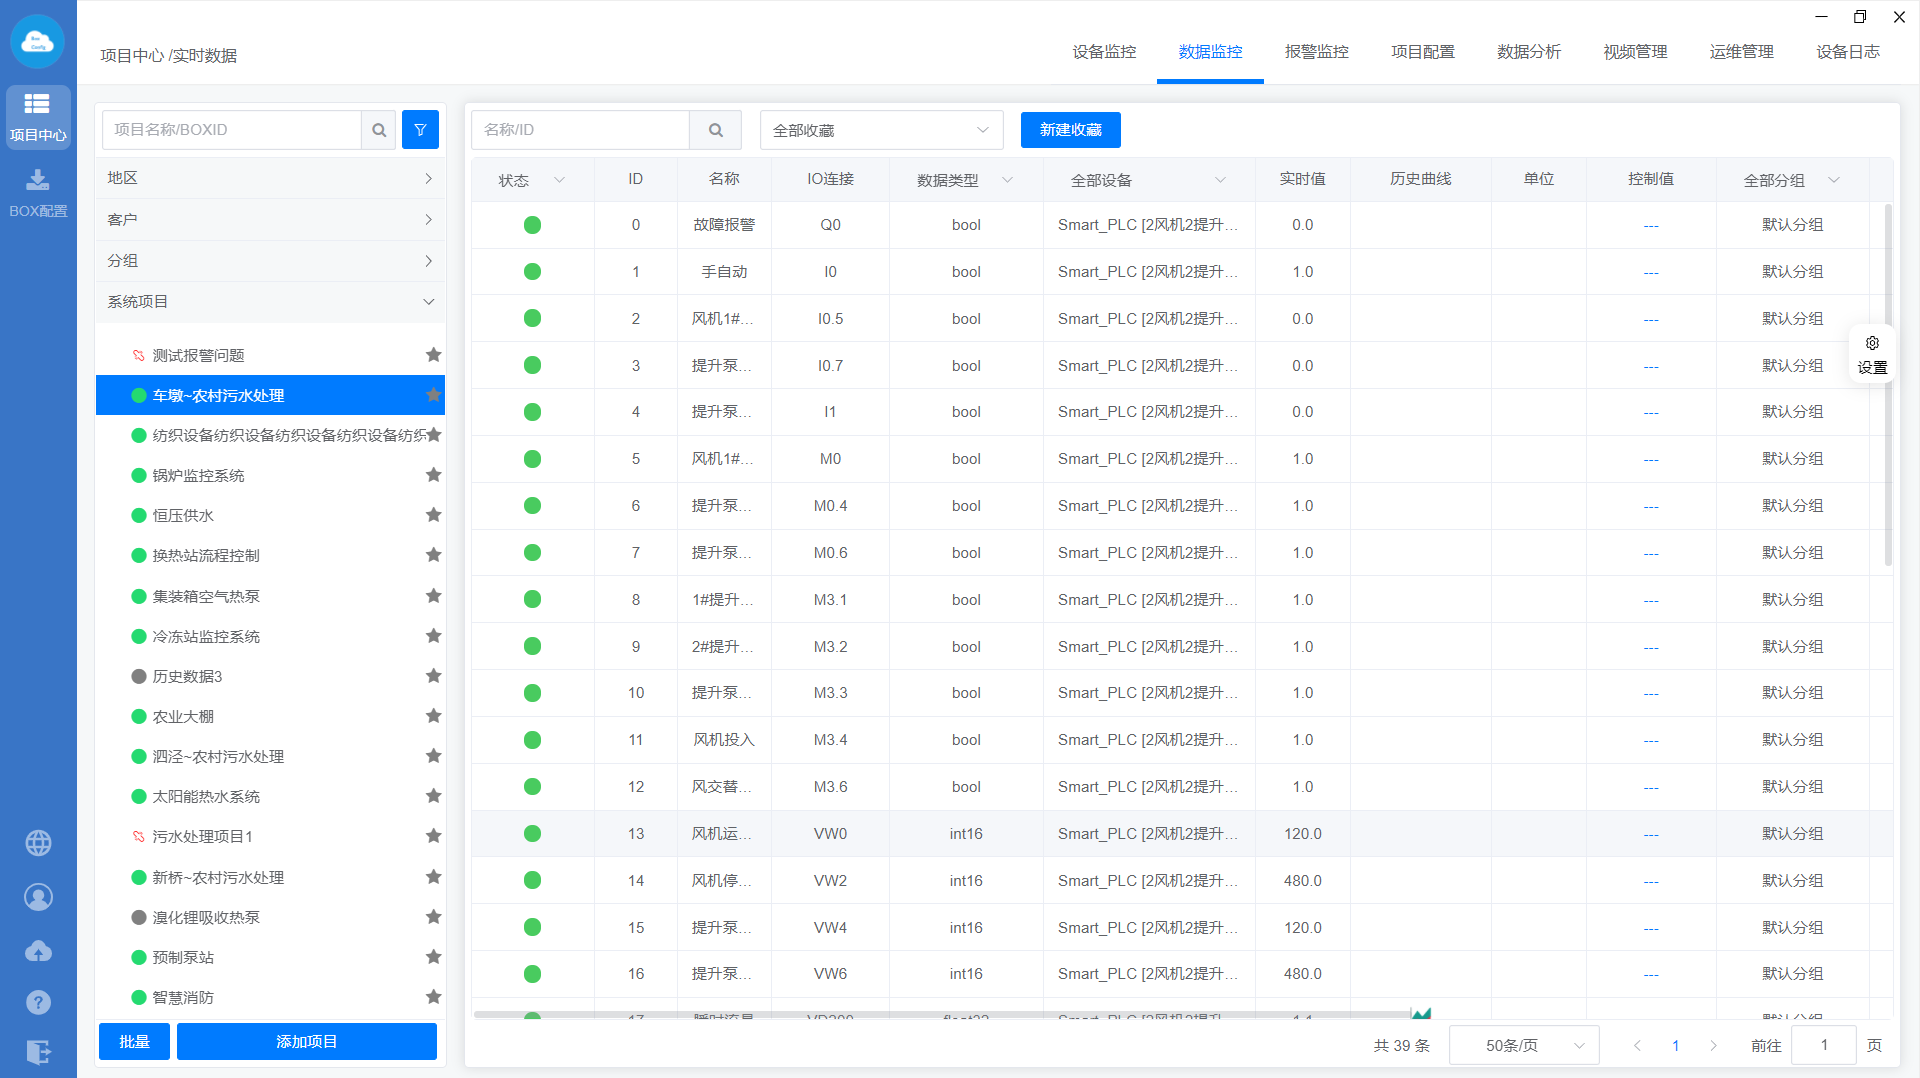
Task: Click the 添加项目 button
Action: (x=306, y=1041)
